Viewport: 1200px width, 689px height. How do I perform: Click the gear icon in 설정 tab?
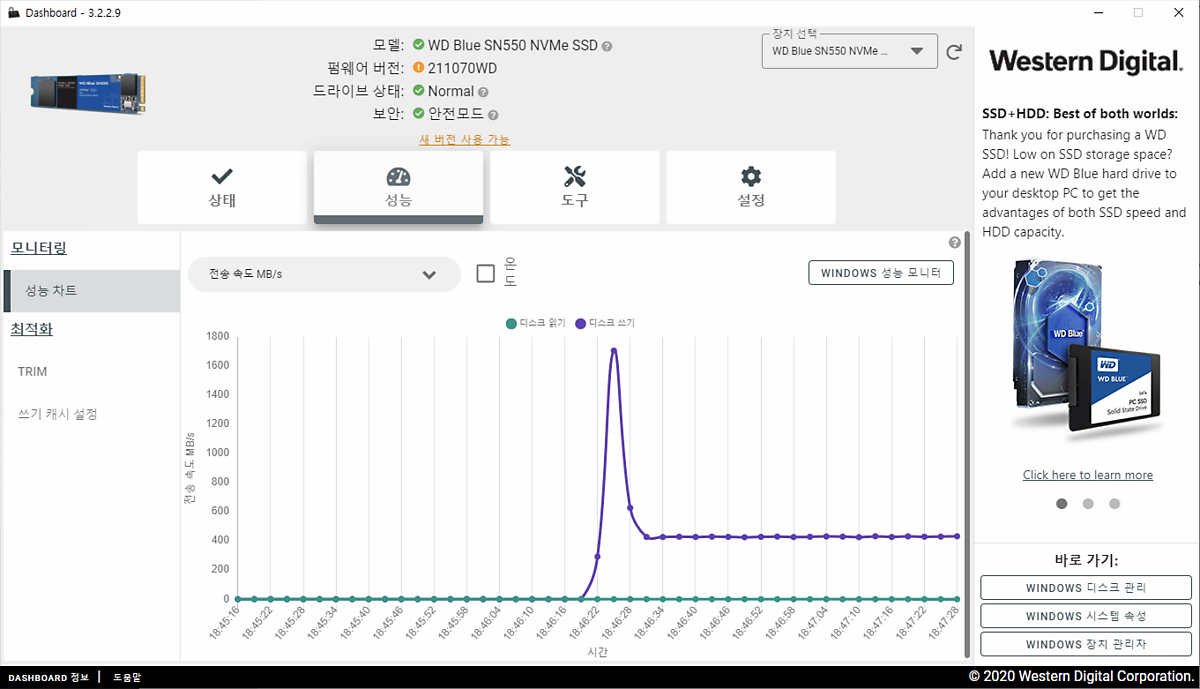click(x=751, y=177)
